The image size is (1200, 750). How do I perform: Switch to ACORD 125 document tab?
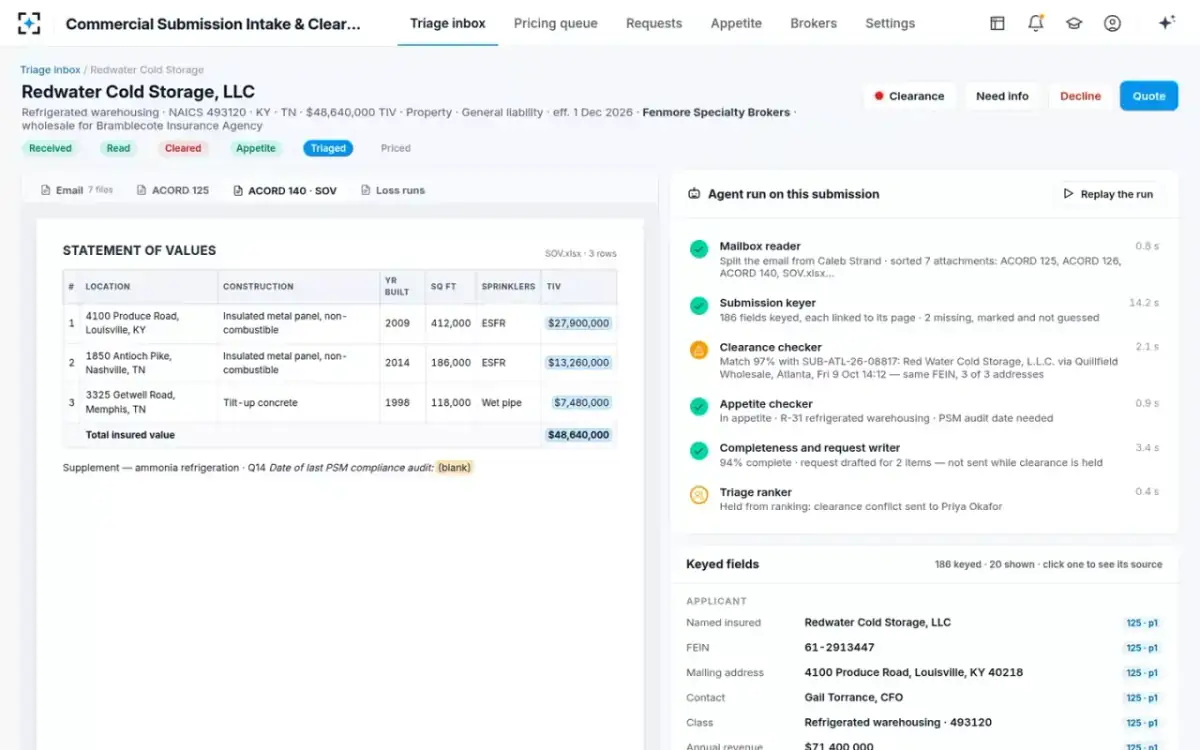pyautogui.click(x=172, y=190)
